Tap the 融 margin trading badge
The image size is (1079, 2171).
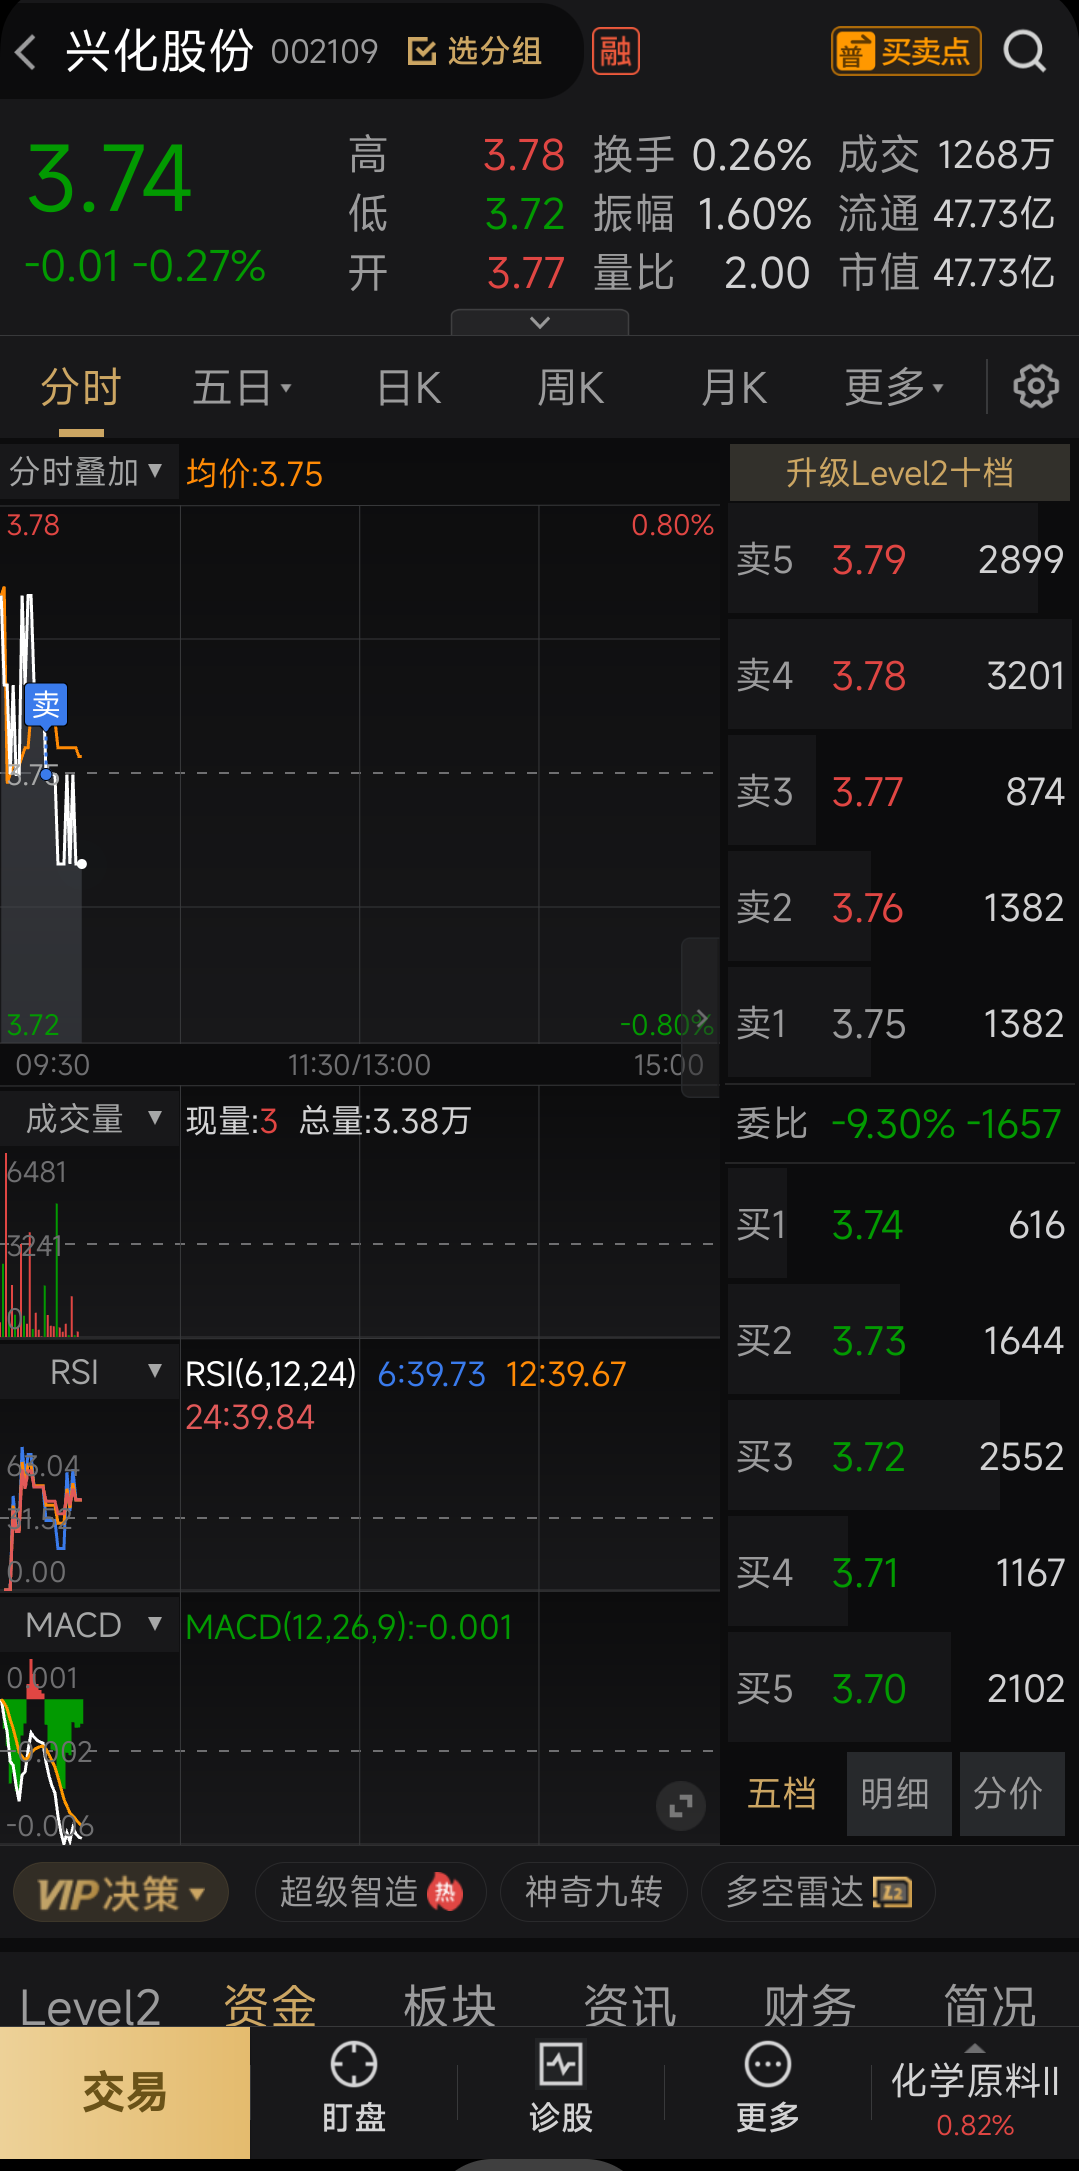click(x=616, y=52)
